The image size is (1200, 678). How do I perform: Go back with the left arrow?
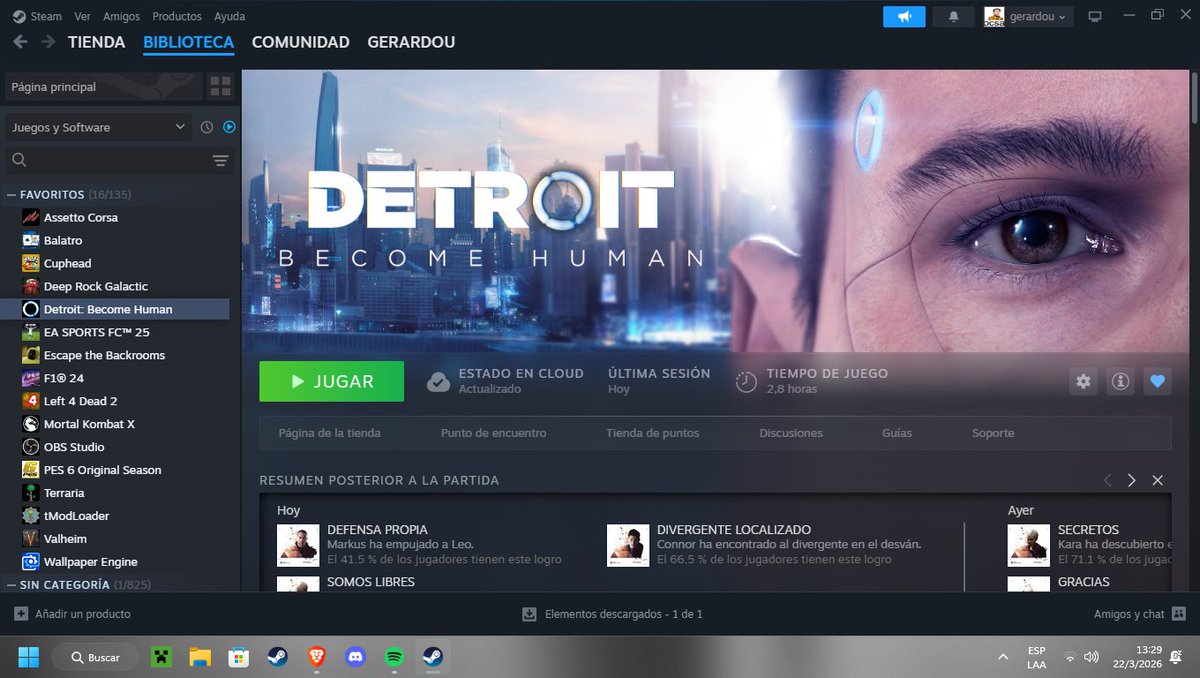tap(20, 42)
